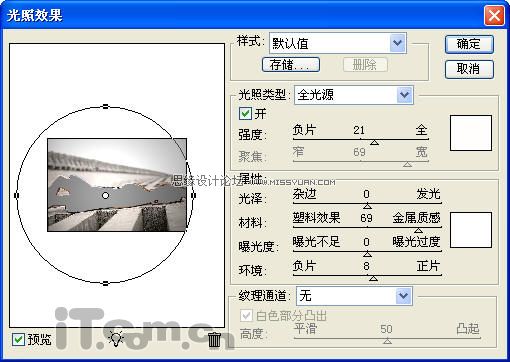
Task: Click the preview image thumbnail
Action: (x=117, y=185)
